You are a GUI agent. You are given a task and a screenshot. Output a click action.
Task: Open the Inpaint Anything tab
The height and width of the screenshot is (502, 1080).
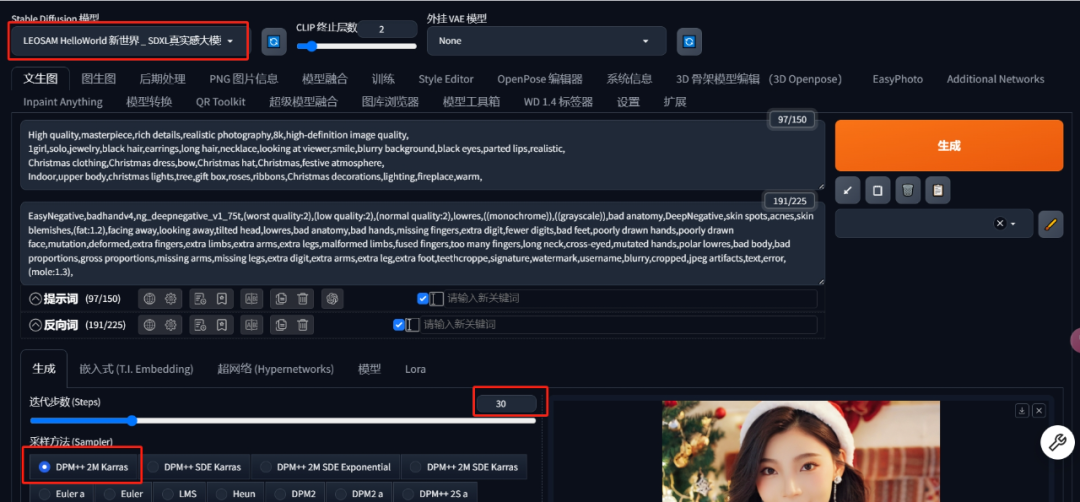pos(63,102)
